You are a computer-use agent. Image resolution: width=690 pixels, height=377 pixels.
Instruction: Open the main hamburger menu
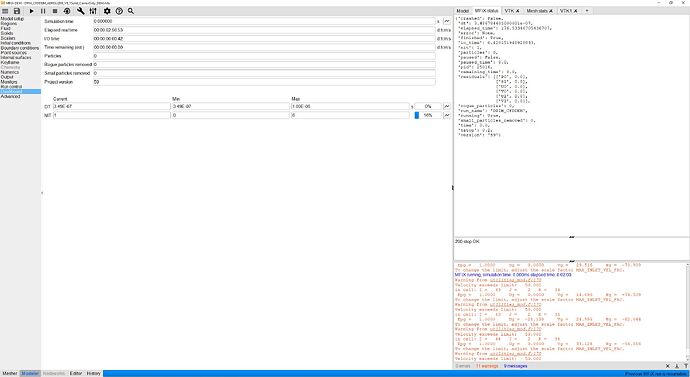coord(5,11)
